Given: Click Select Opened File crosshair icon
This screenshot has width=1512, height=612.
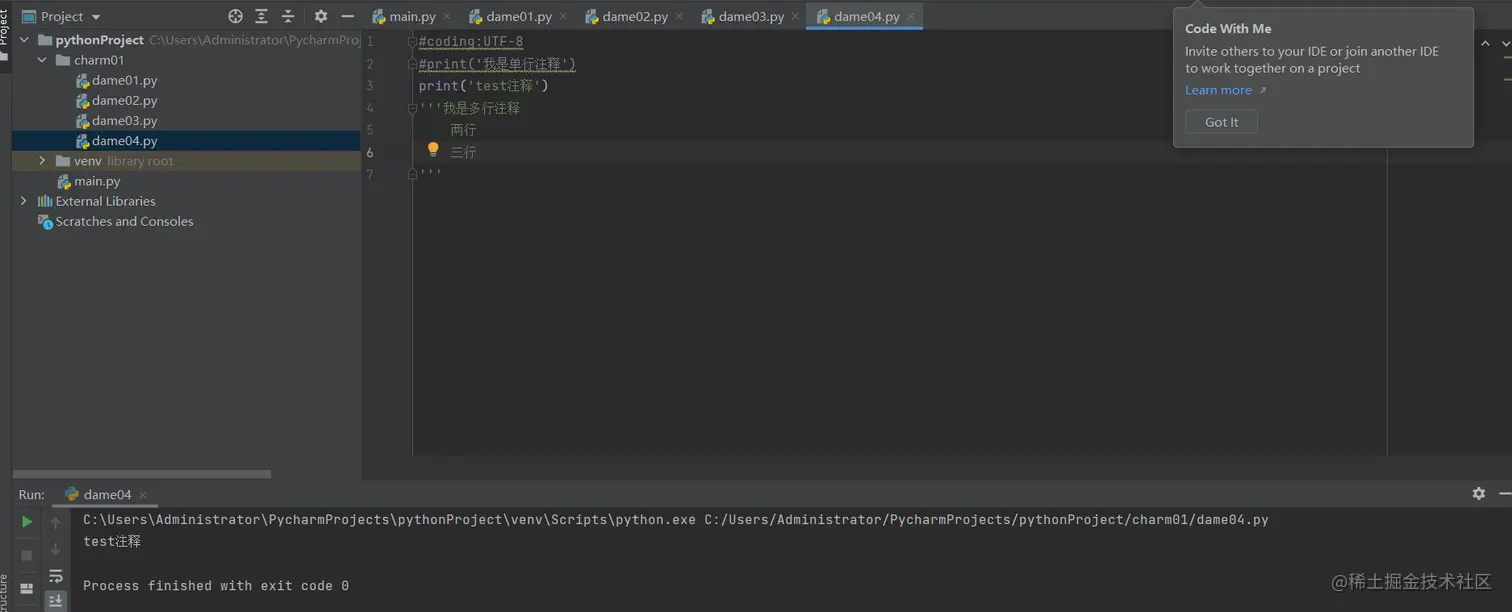Looking at the screenshot, I should tap(235, 16).
